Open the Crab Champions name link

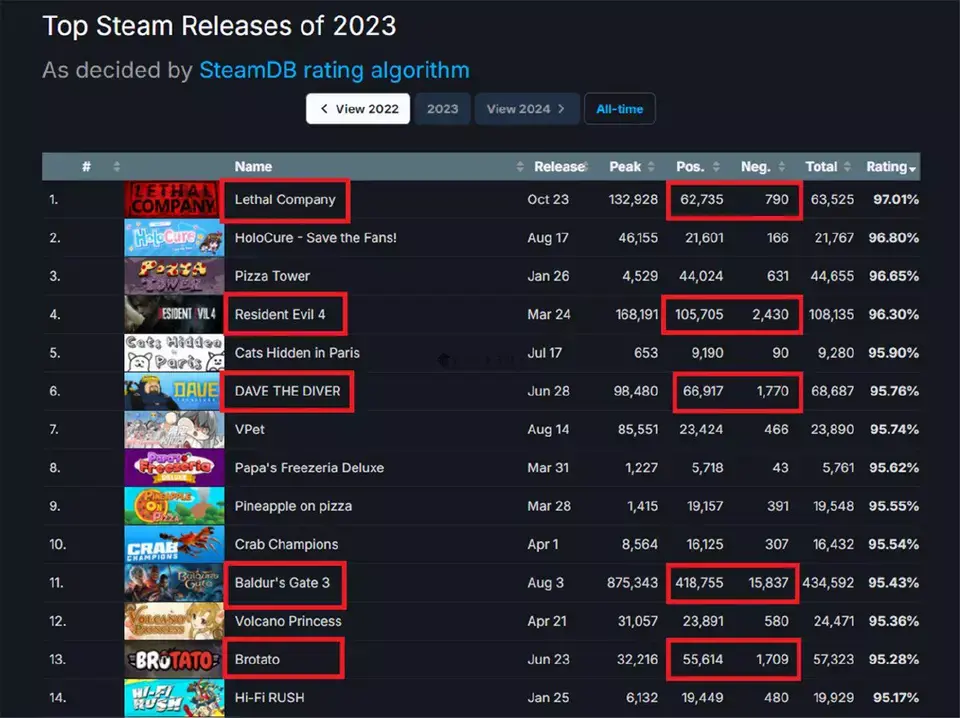tap(286, 544)
